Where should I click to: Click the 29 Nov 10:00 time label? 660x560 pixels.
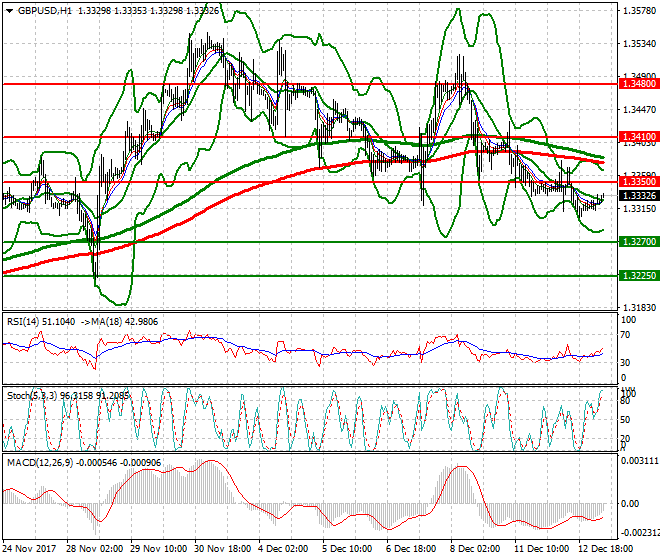159,549
